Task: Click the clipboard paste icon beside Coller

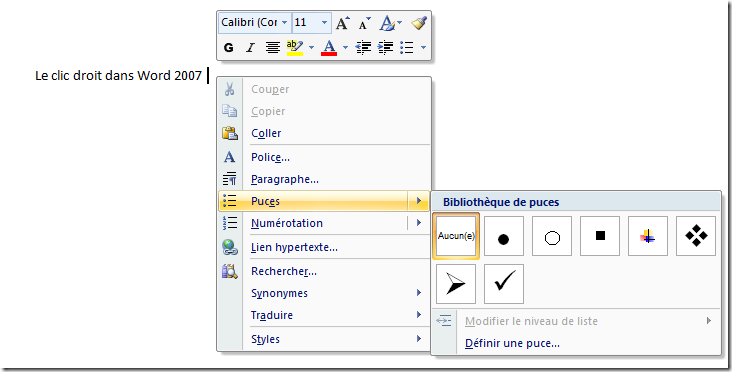Action: (230, 133)
